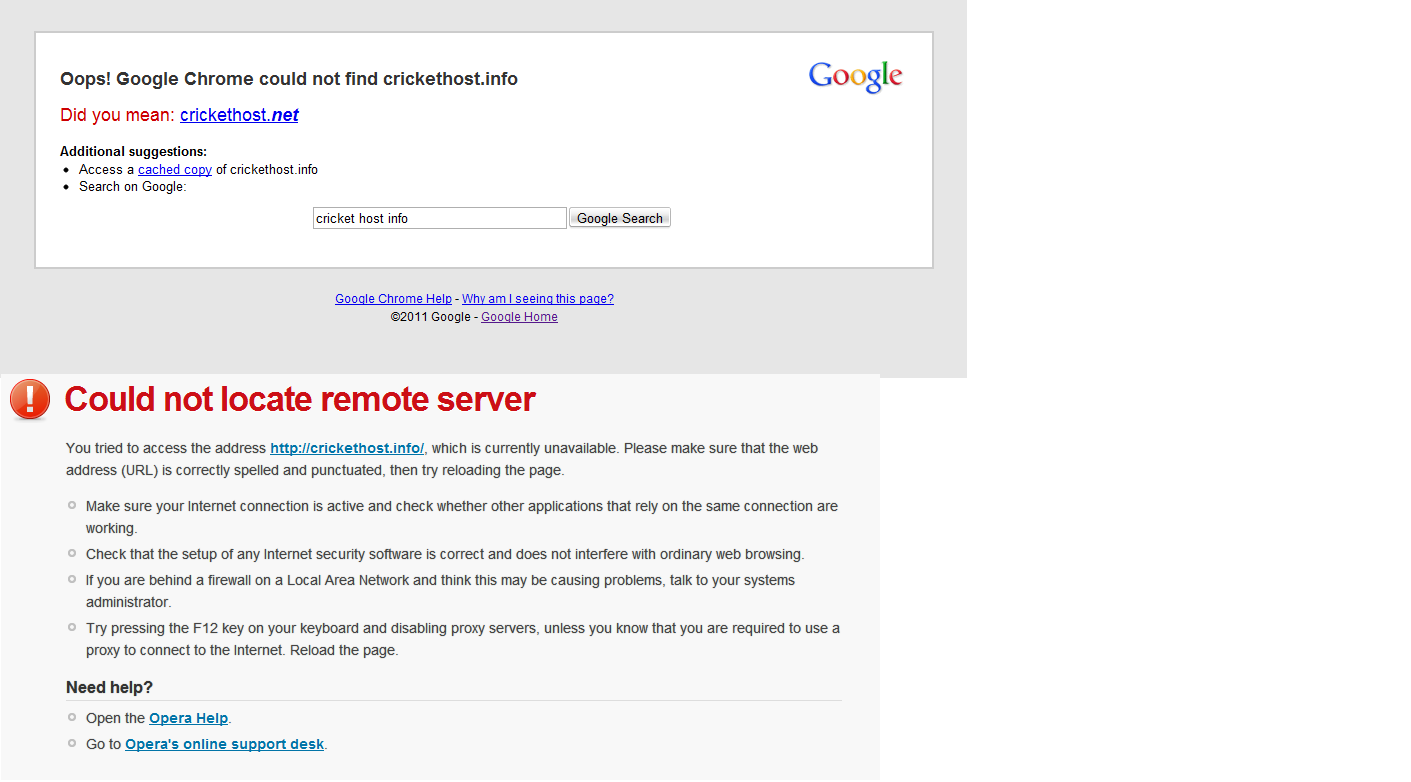Click the 'Additional suggestions:' label
Screen dimensions: 1411x782
click(x=134, y=152)
